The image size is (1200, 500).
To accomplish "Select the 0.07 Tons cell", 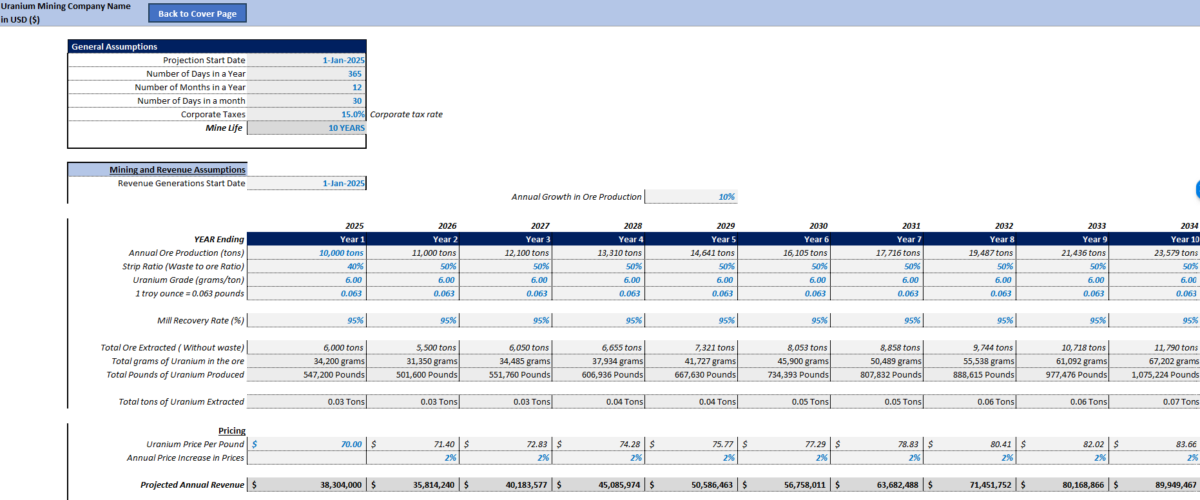I will 1154,401.
